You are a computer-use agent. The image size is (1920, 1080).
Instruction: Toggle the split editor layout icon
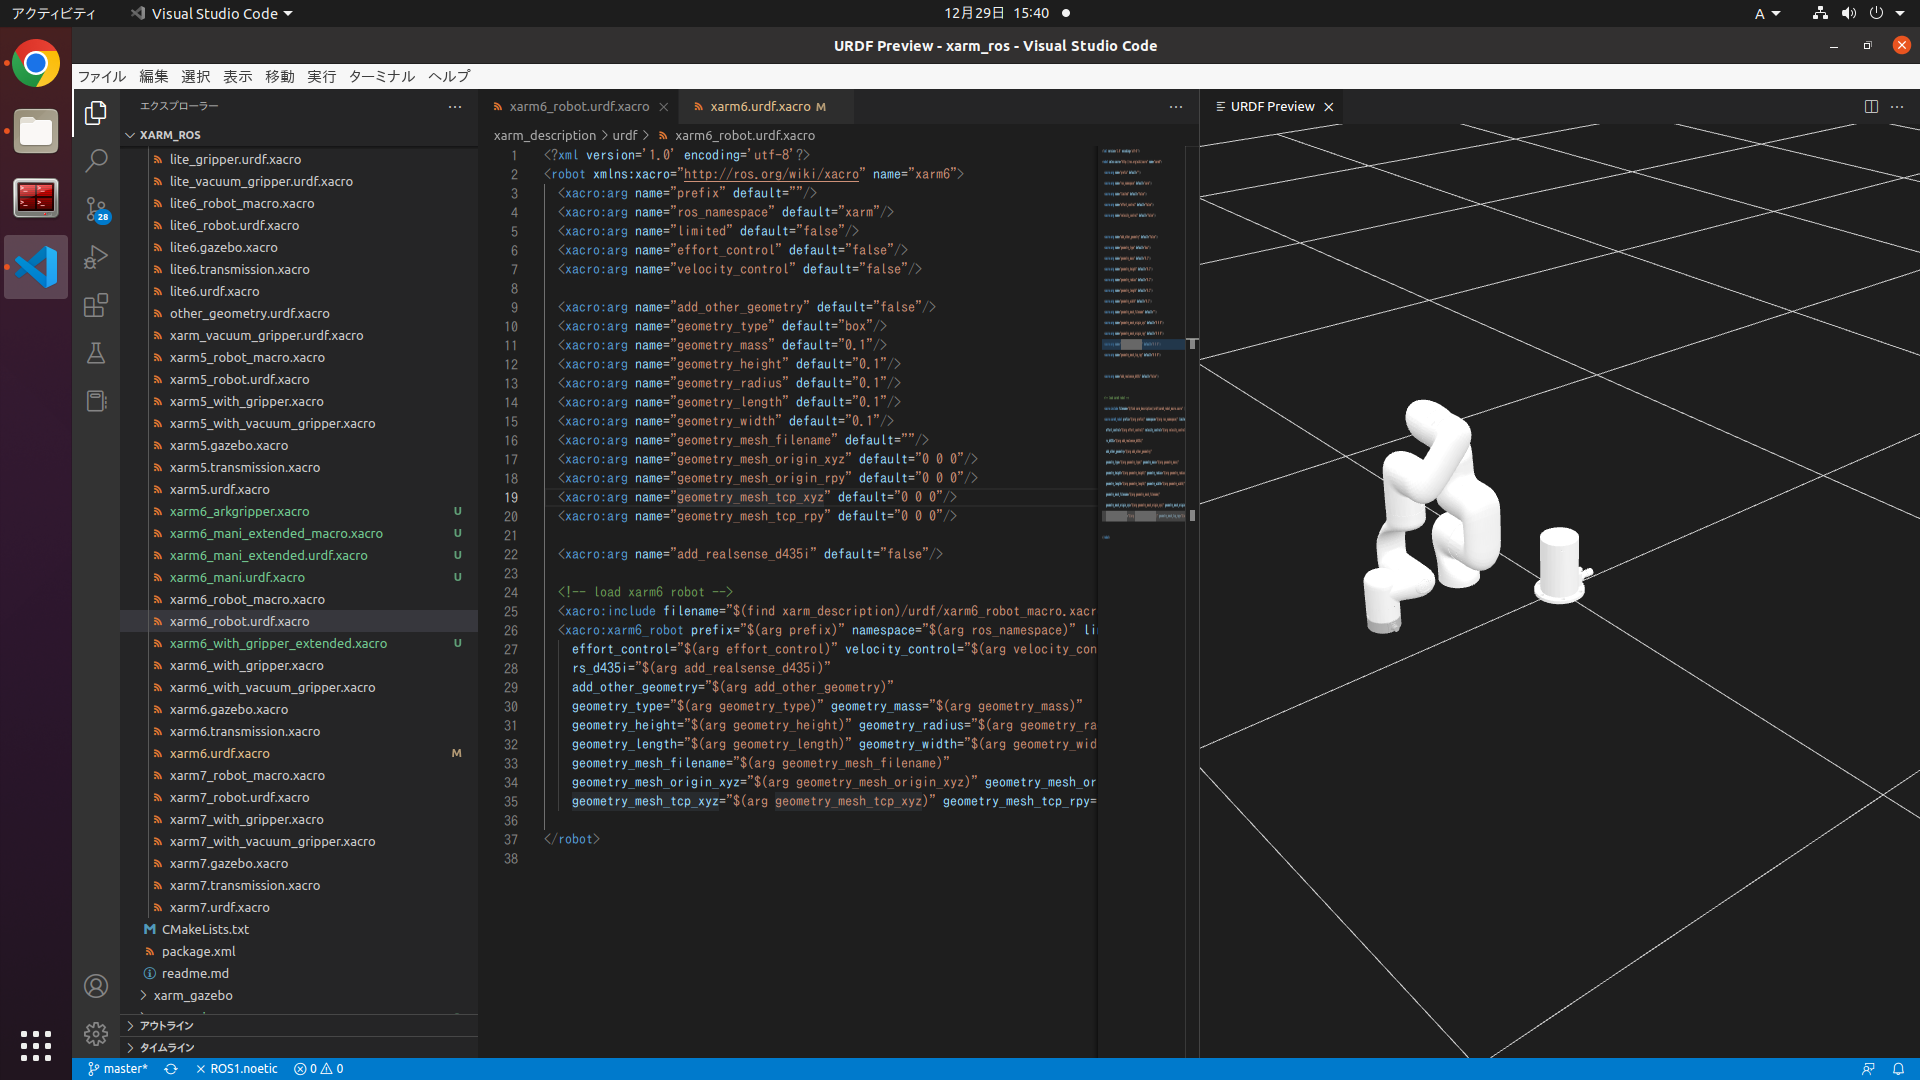[1870, 106]
